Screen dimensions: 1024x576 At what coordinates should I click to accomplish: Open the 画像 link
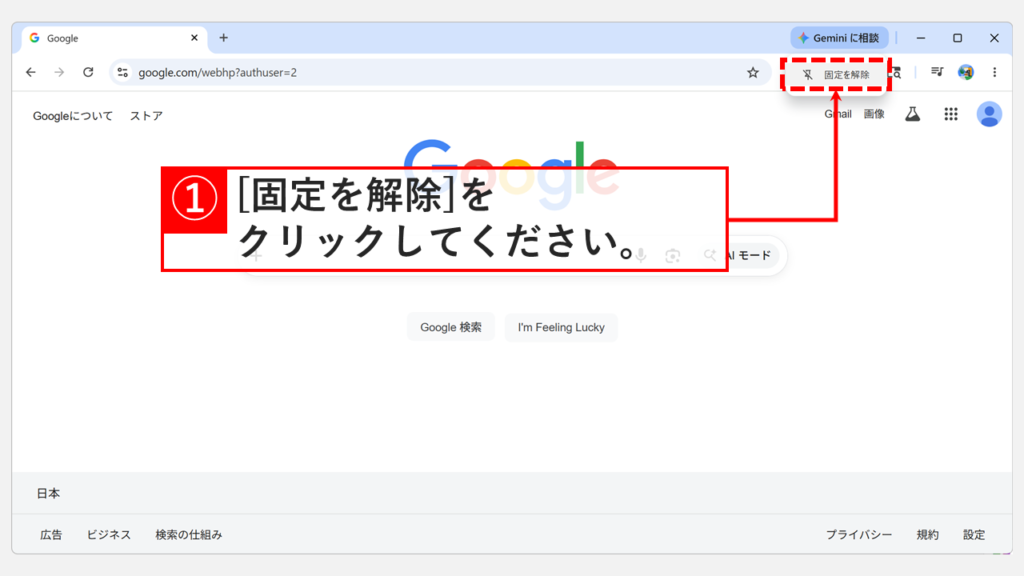[874, 114]
